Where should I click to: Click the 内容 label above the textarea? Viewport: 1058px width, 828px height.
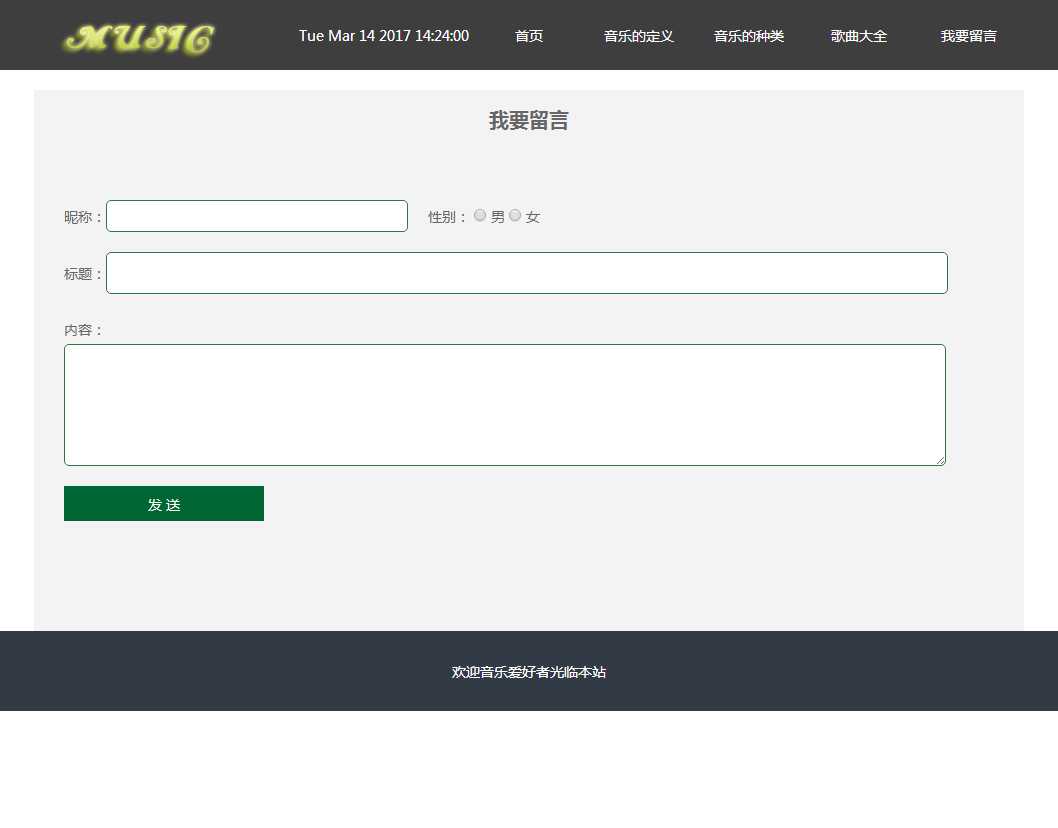click(x=83, y=330)
